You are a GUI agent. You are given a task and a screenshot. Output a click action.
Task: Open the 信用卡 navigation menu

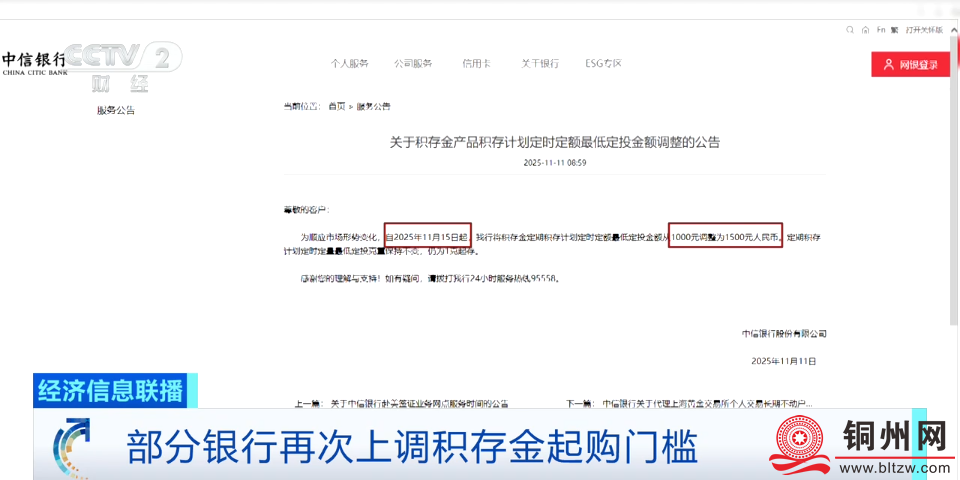click(x=477, y=63)
